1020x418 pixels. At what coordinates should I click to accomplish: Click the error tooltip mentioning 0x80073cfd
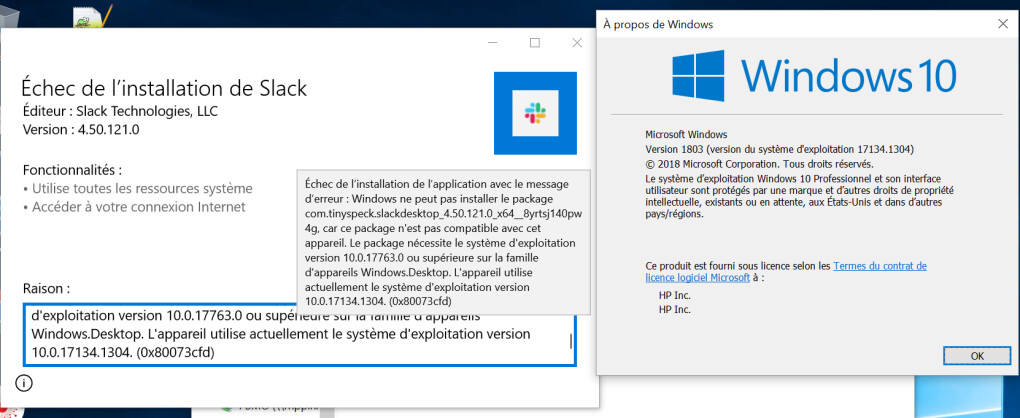tap(444, 242)
